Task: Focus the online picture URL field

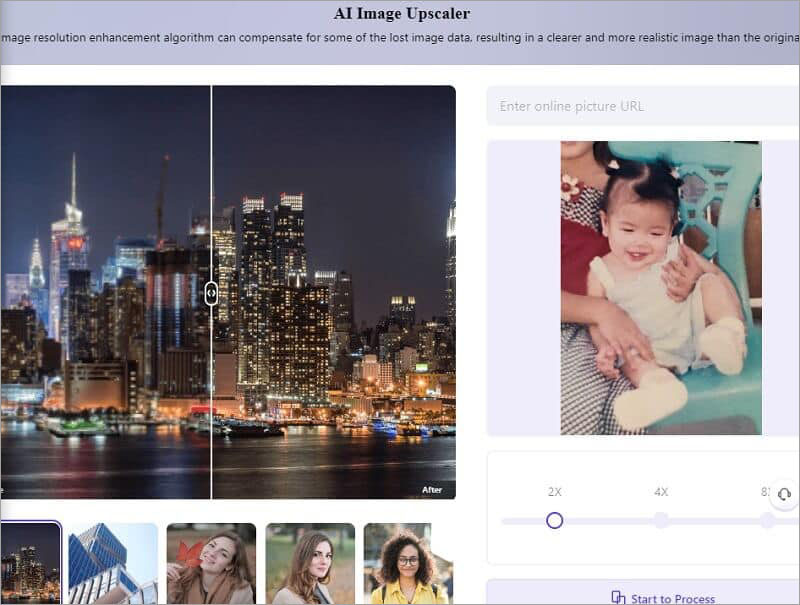Action: 640,106
